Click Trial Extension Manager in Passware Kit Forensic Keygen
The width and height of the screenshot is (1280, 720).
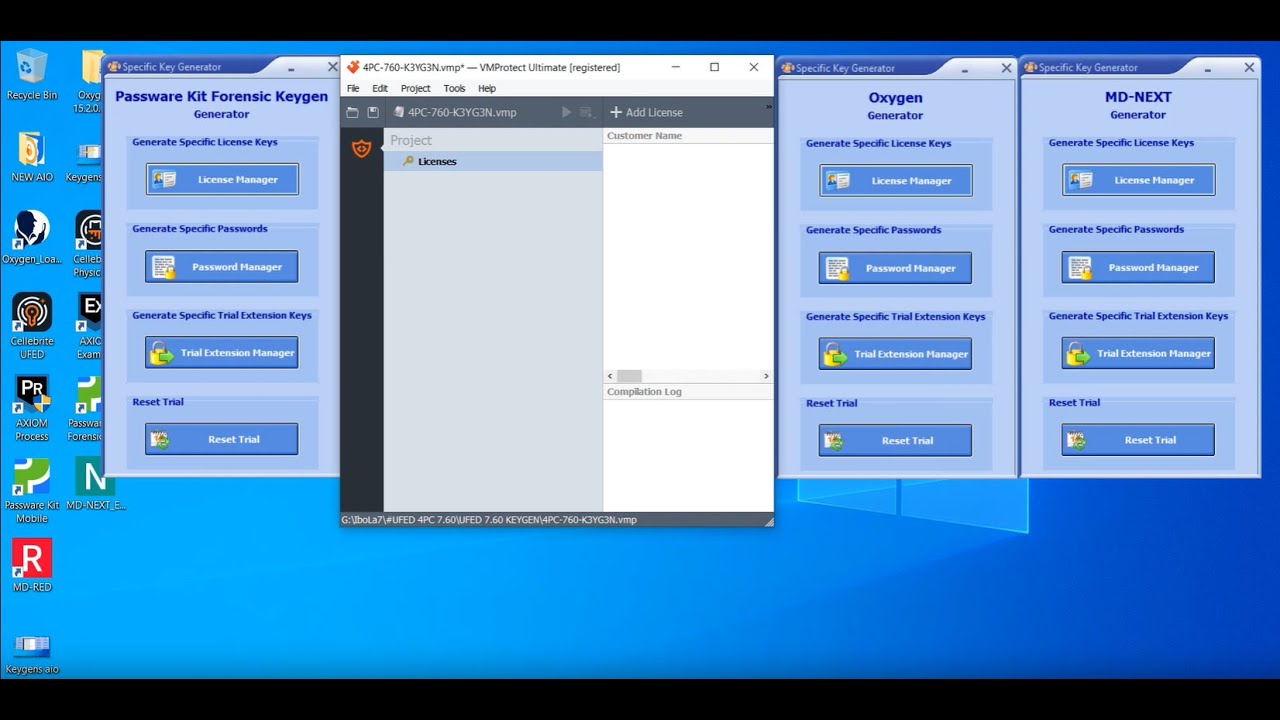[x=222, y=353]
